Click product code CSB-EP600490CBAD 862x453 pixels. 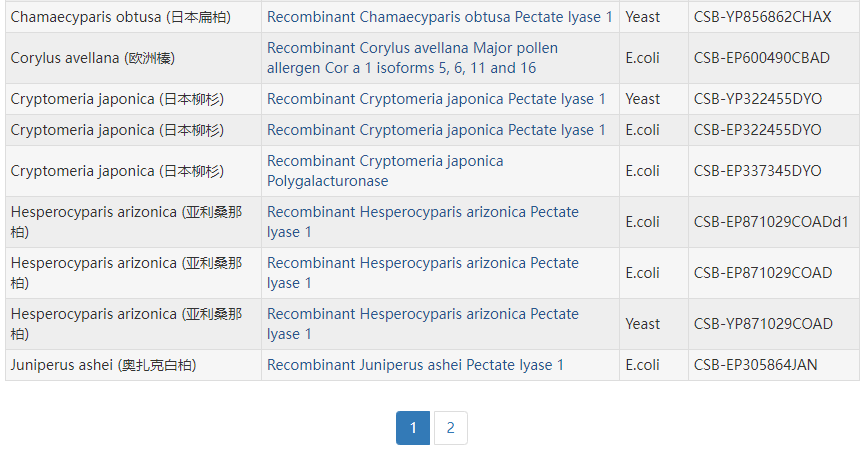pyautogui.click(x=761, y=58)
